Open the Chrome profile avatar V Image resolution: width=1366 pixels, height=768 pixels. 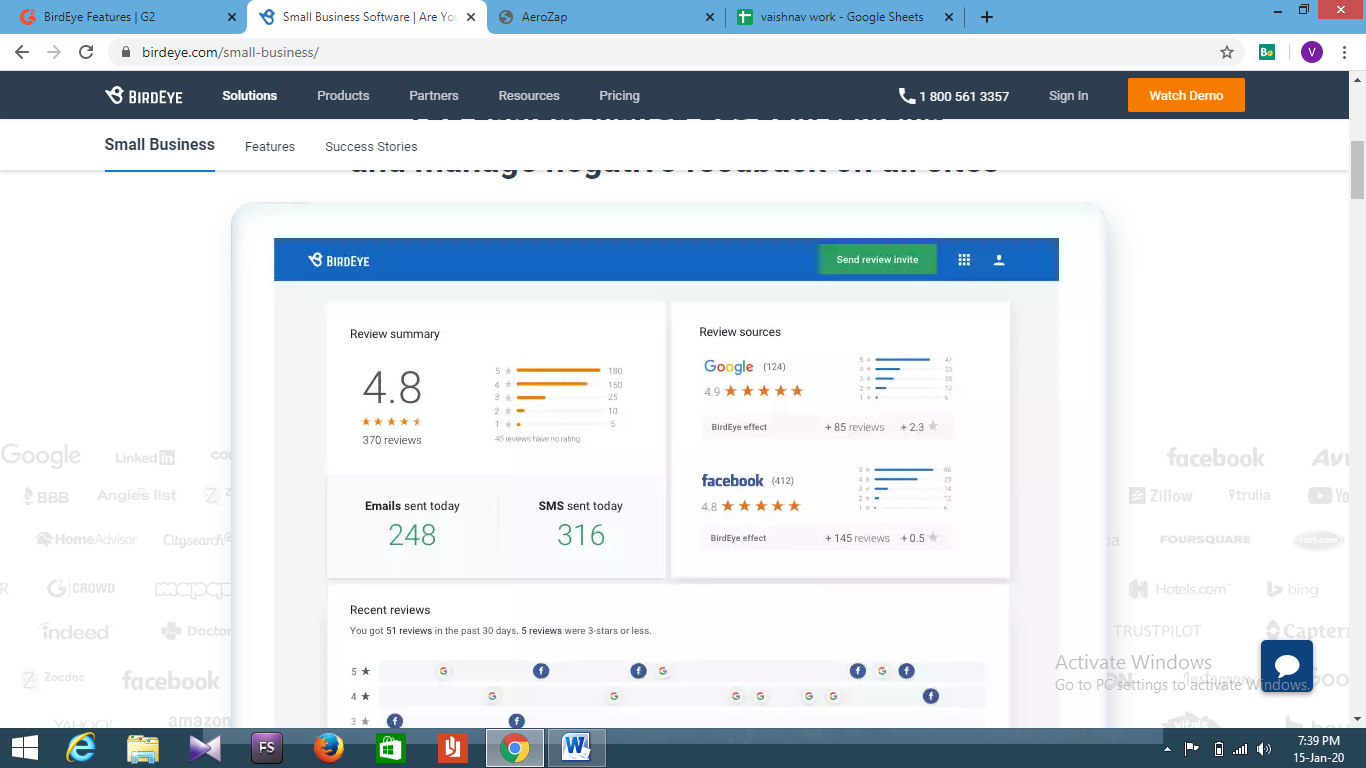1312,52
